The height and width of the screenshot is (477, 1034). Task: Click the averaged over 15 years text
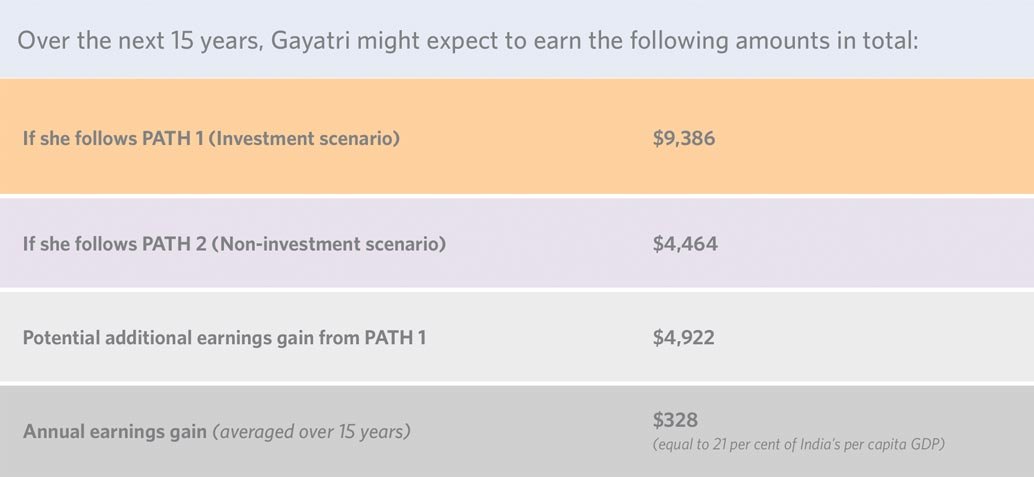311,431
